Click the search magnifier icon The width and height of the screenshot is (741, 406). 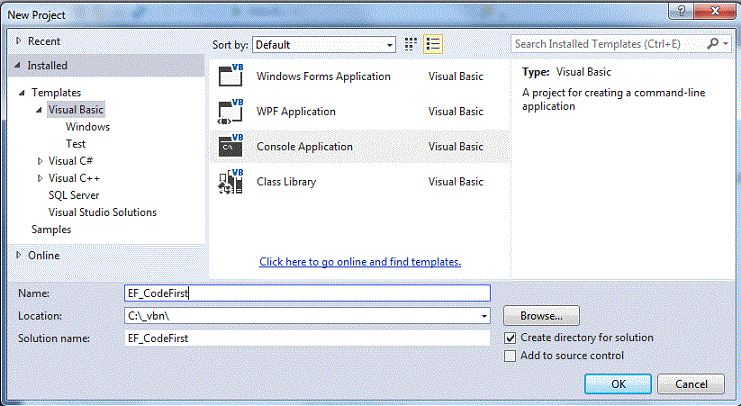click(712, 44)
